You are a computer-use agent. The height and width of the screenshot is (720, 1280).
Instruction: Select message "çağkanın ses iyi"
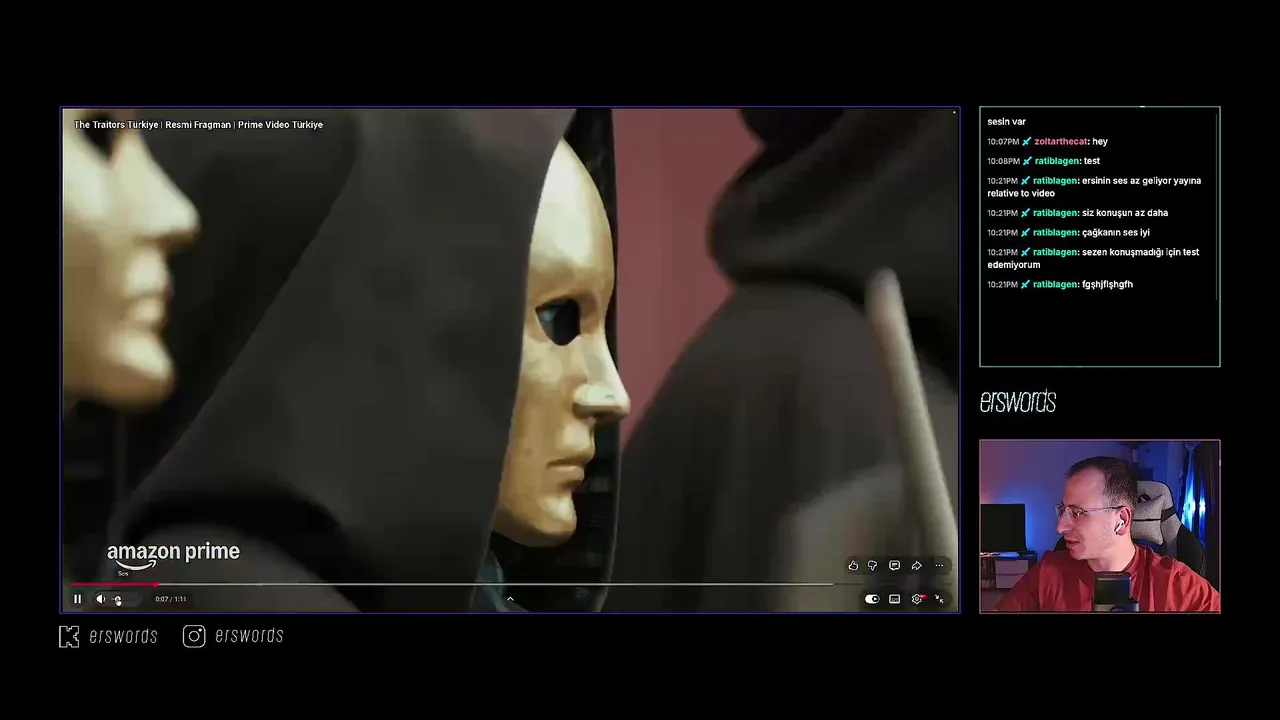pyautogui.click(x=1068, y=233)
